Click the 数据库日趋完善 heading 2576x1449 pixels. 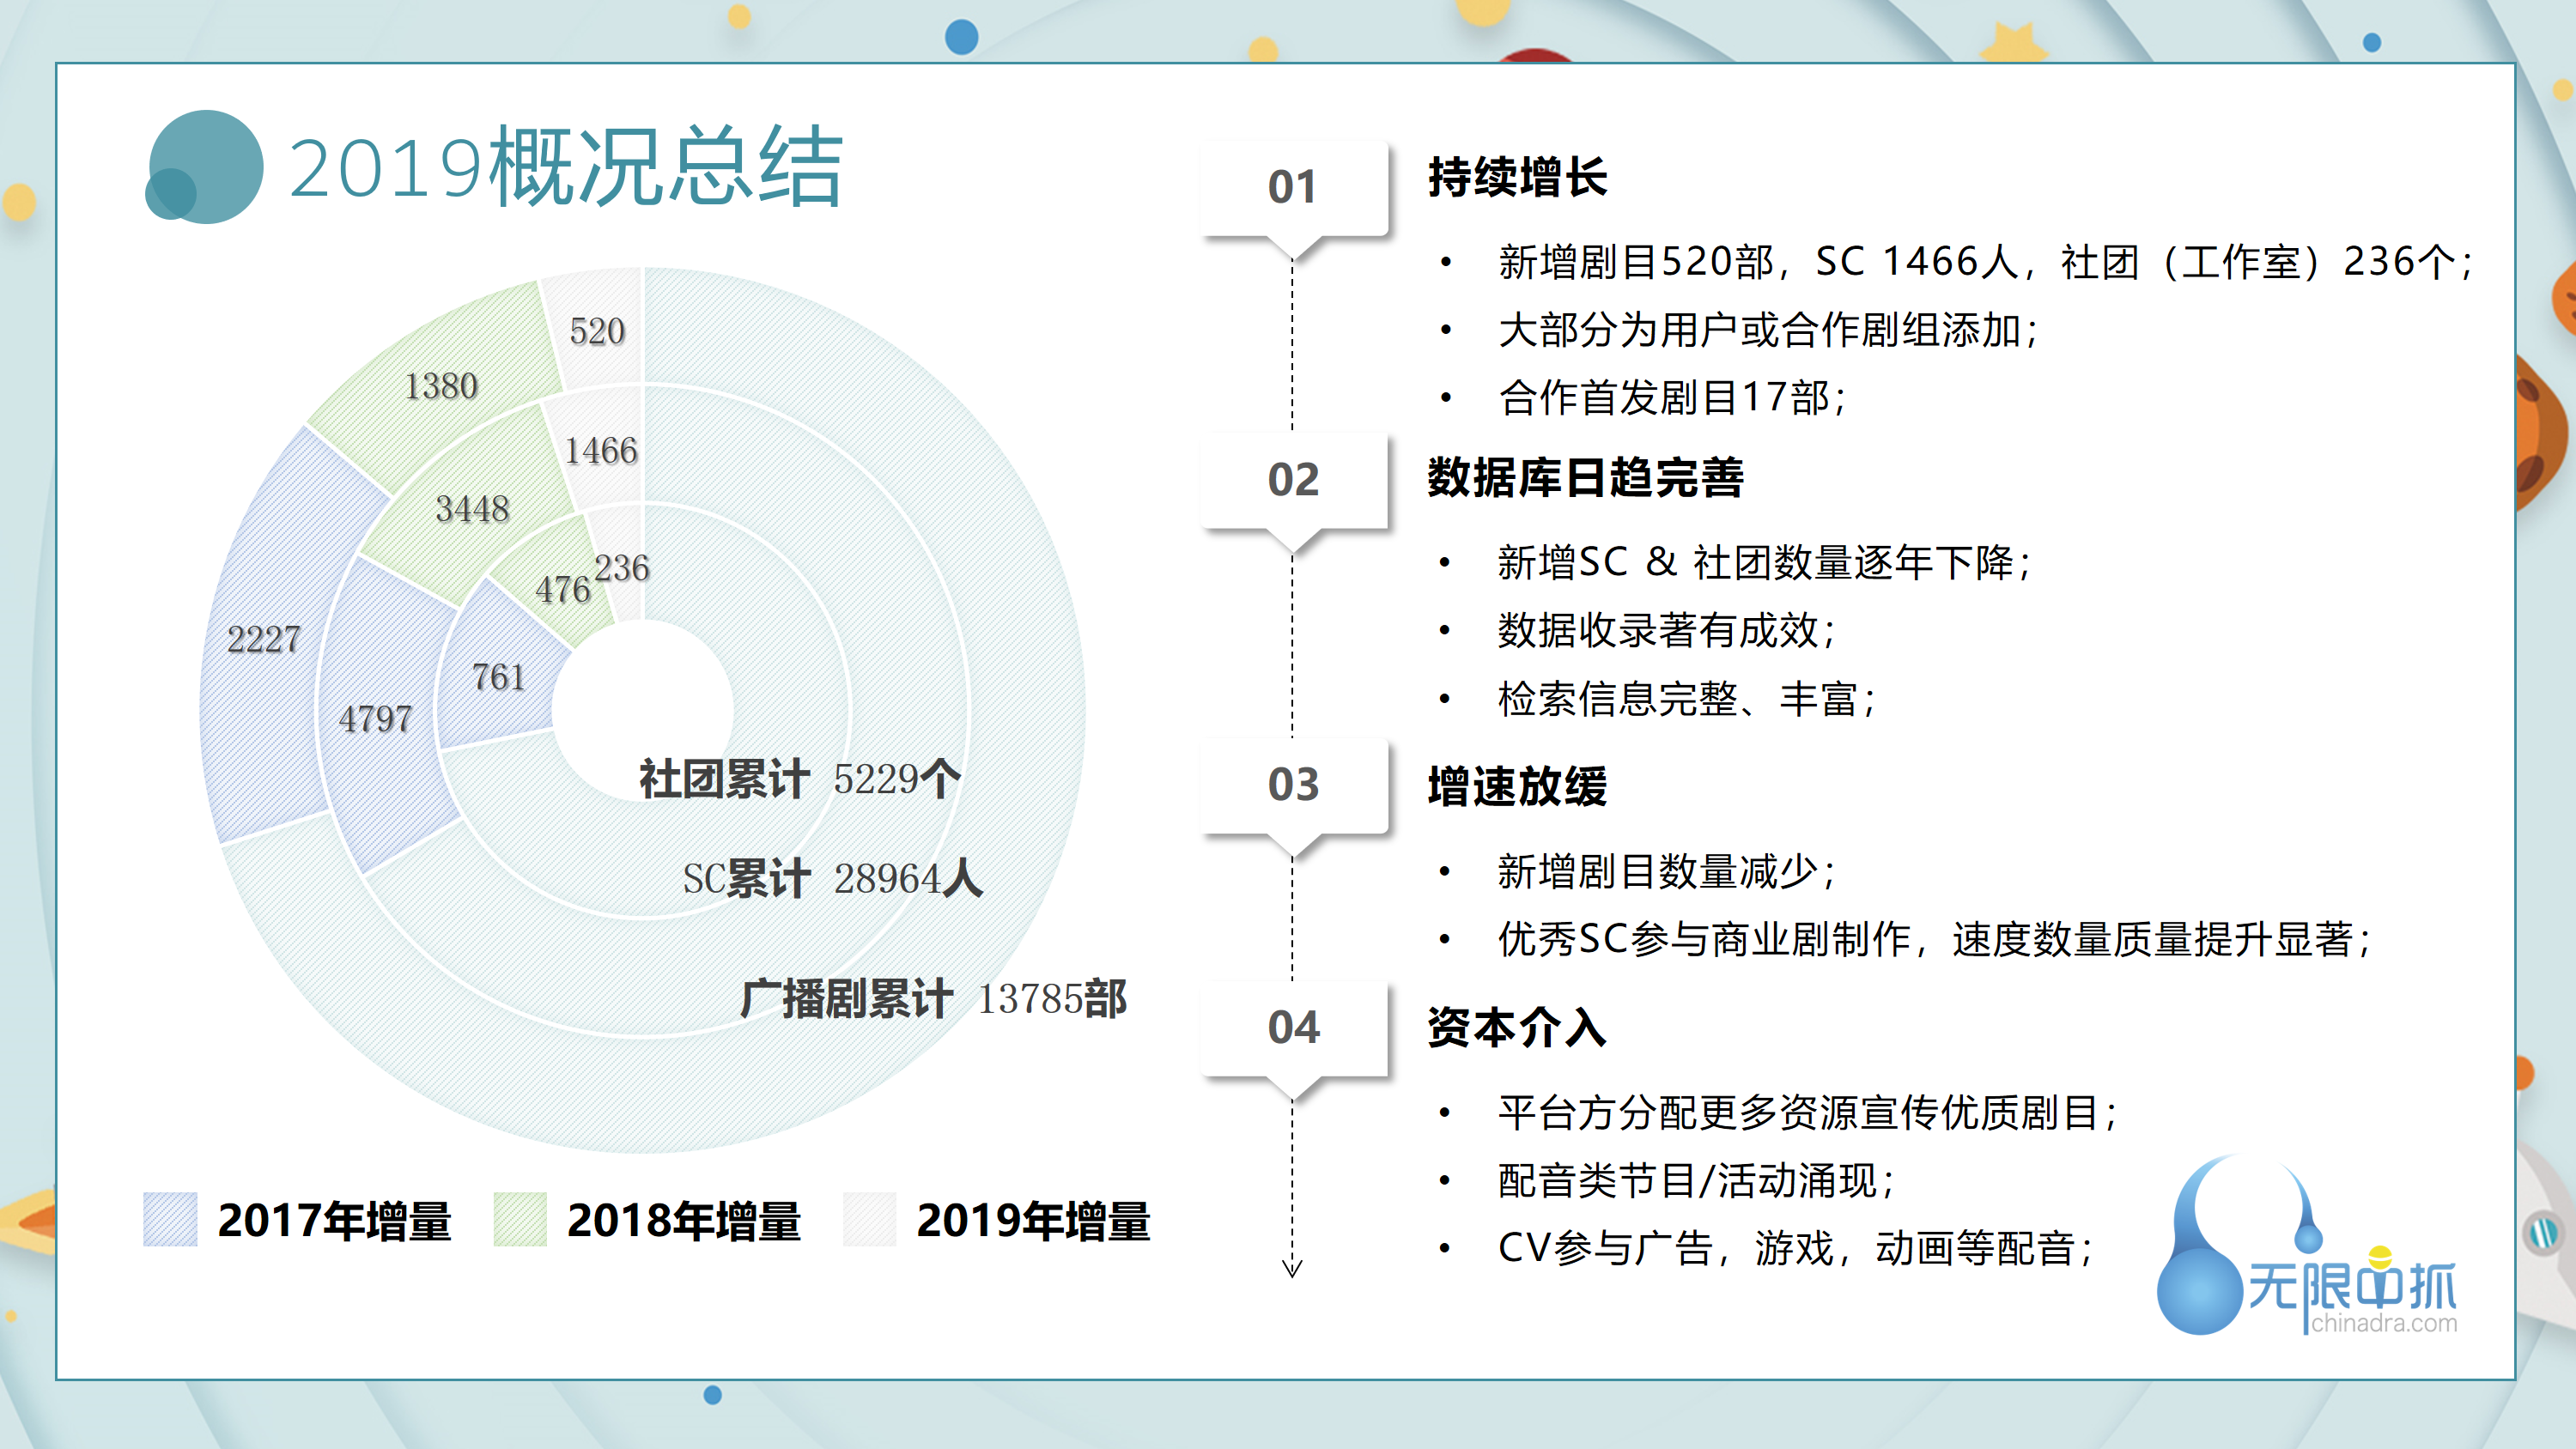pos(1585,477)
